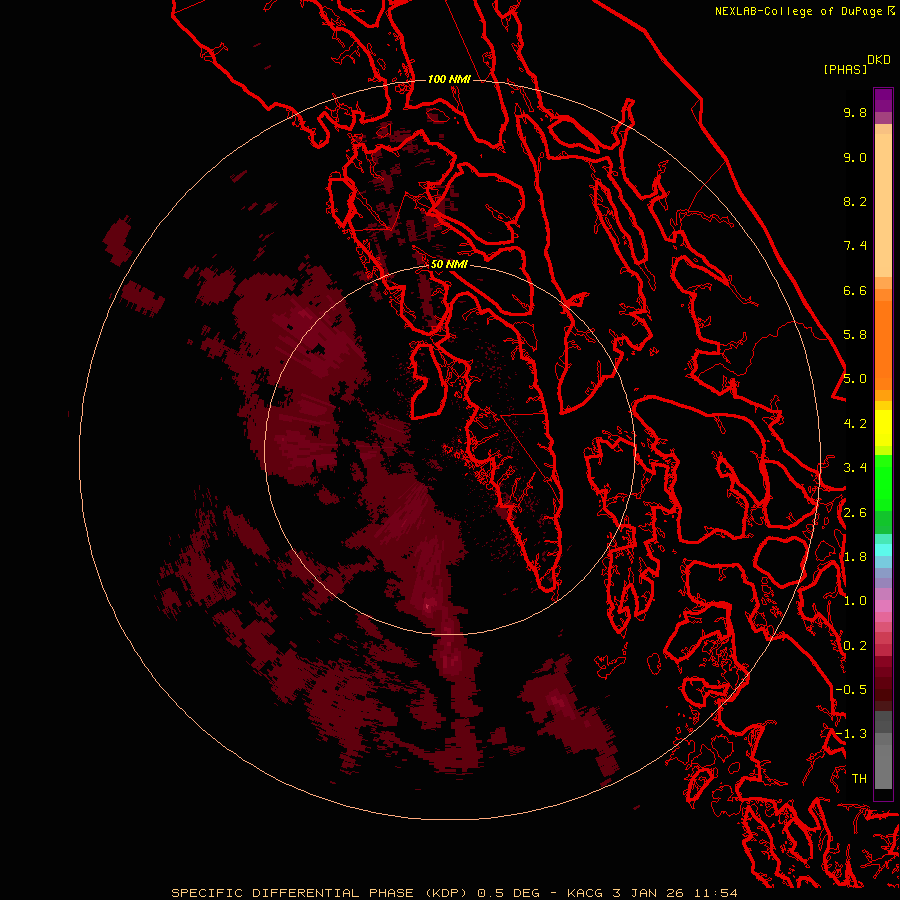
Task: Click the bright green segment of the color bar
Action: coord(883,482)
